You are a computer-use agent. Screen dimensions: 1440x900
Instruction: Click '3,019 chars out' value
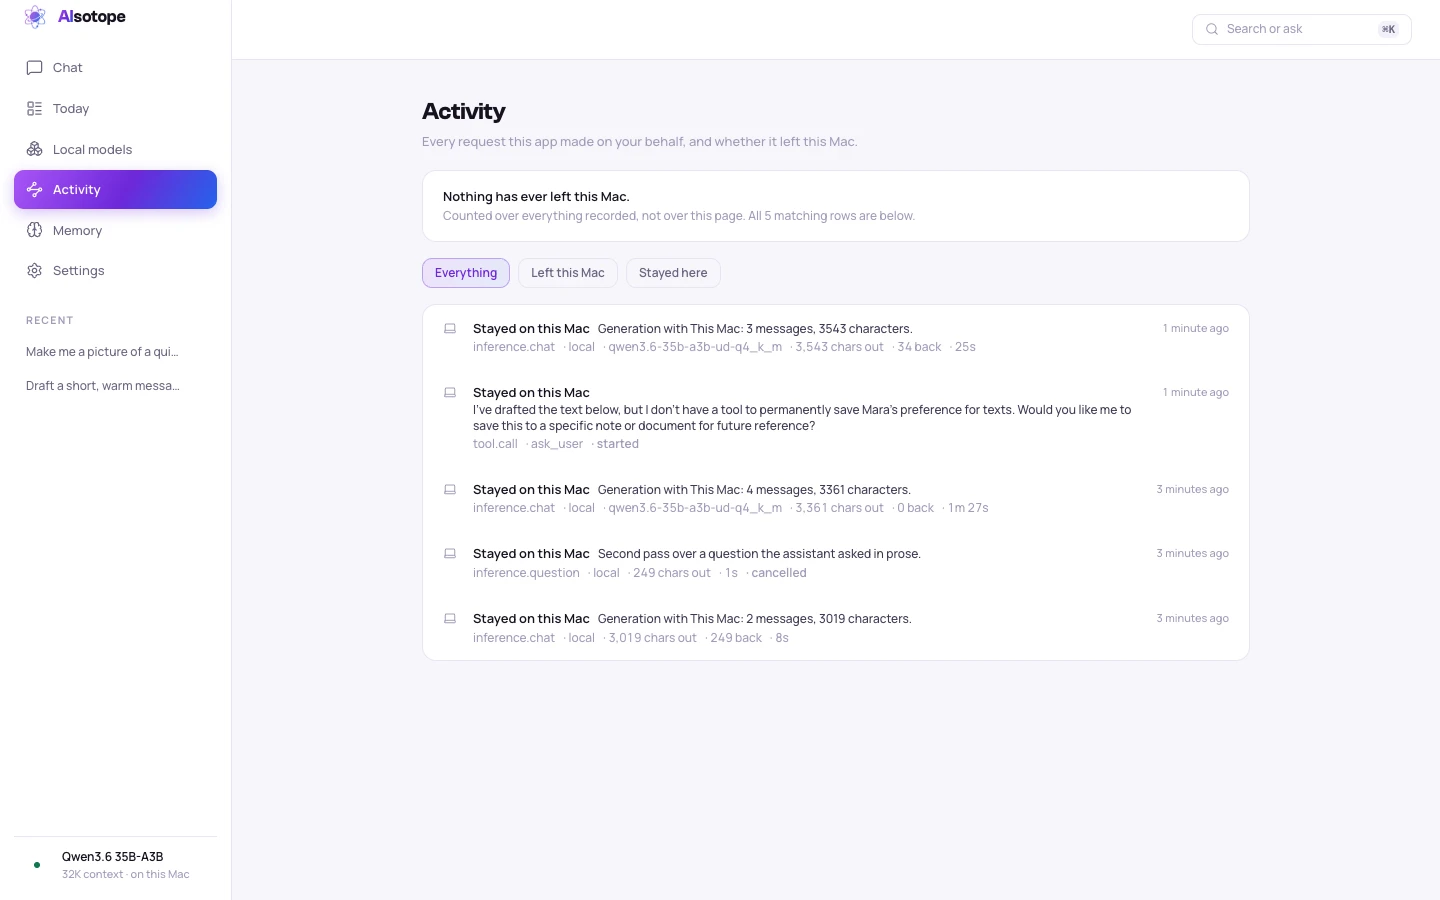653,638
